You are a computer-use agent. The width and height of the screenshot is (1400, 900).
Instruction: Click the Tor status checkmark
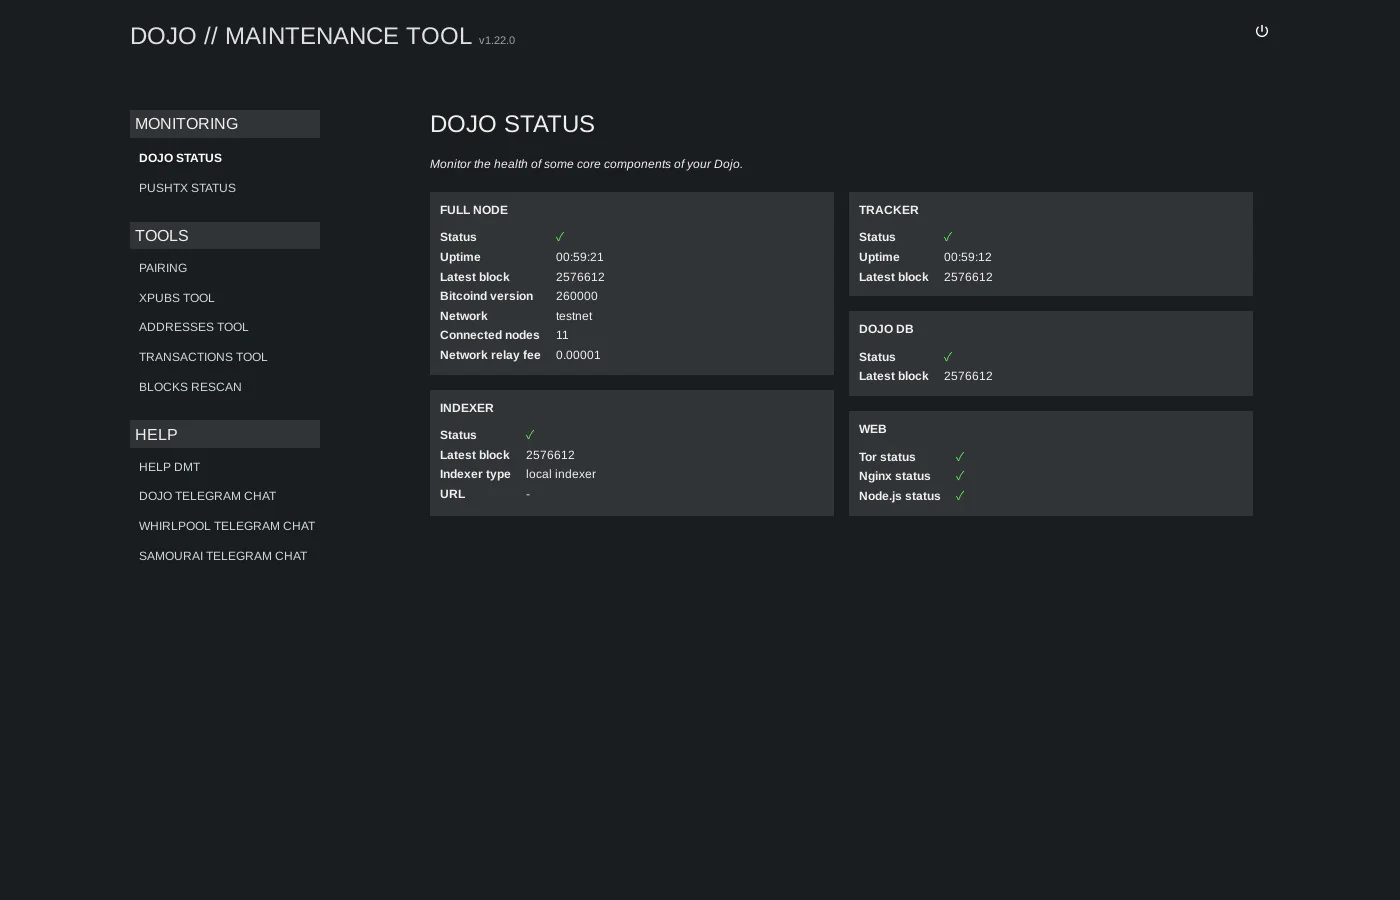(x=960, y=457)
